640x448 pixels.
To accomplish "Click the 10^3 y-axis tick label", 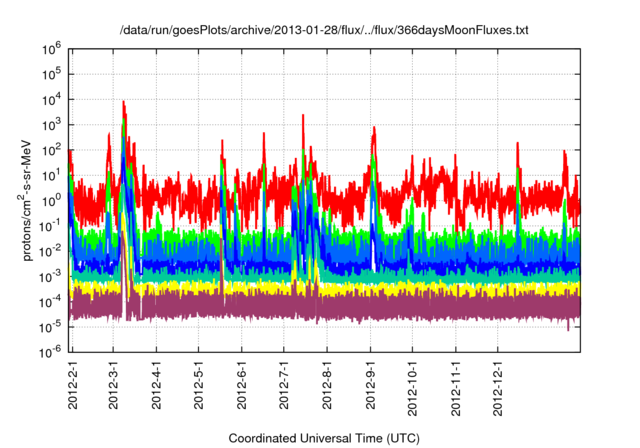I will pyautogui.click(x=51, y=126).
